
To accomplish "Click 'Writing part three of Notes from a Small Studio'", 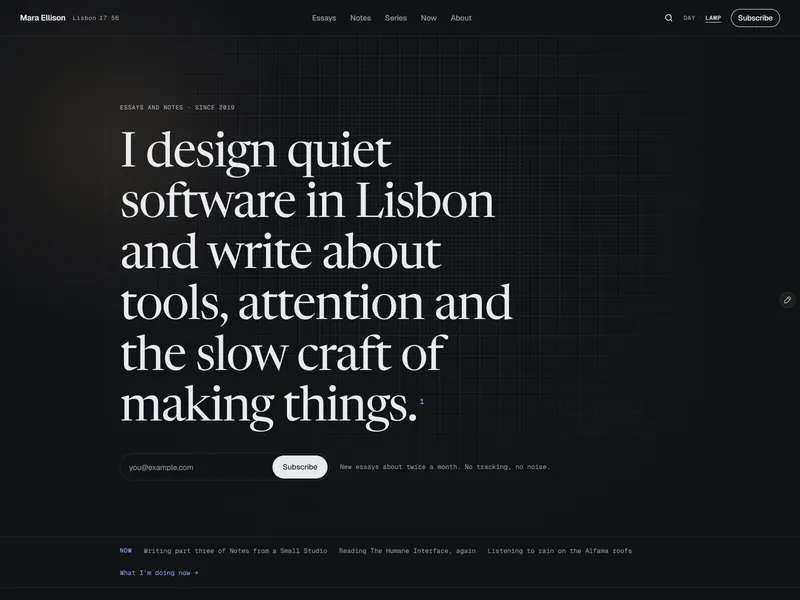I will 235,551.
